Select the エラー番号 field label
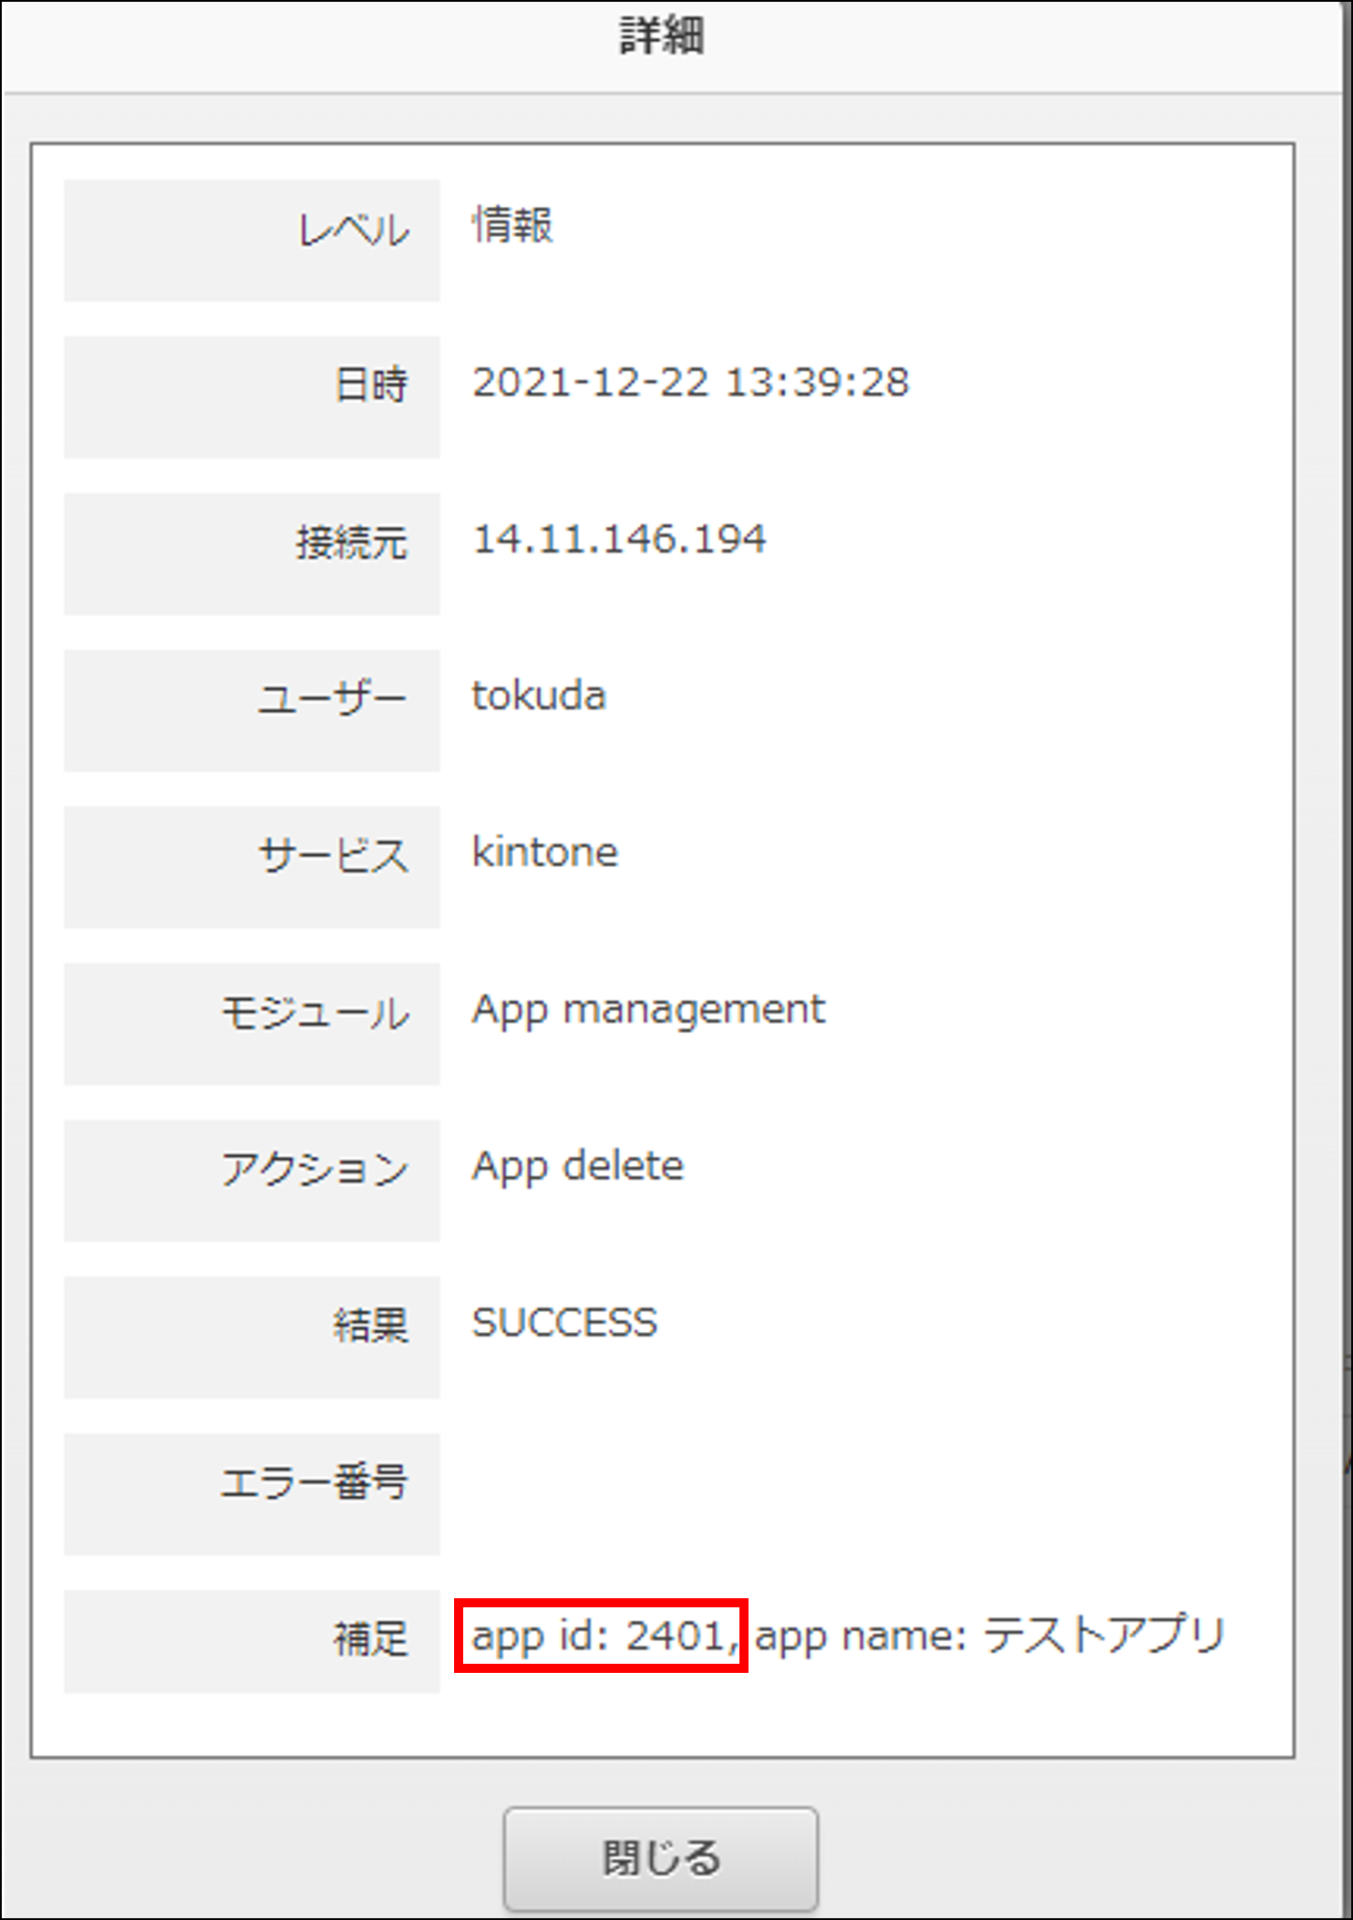 point(314,1482)
